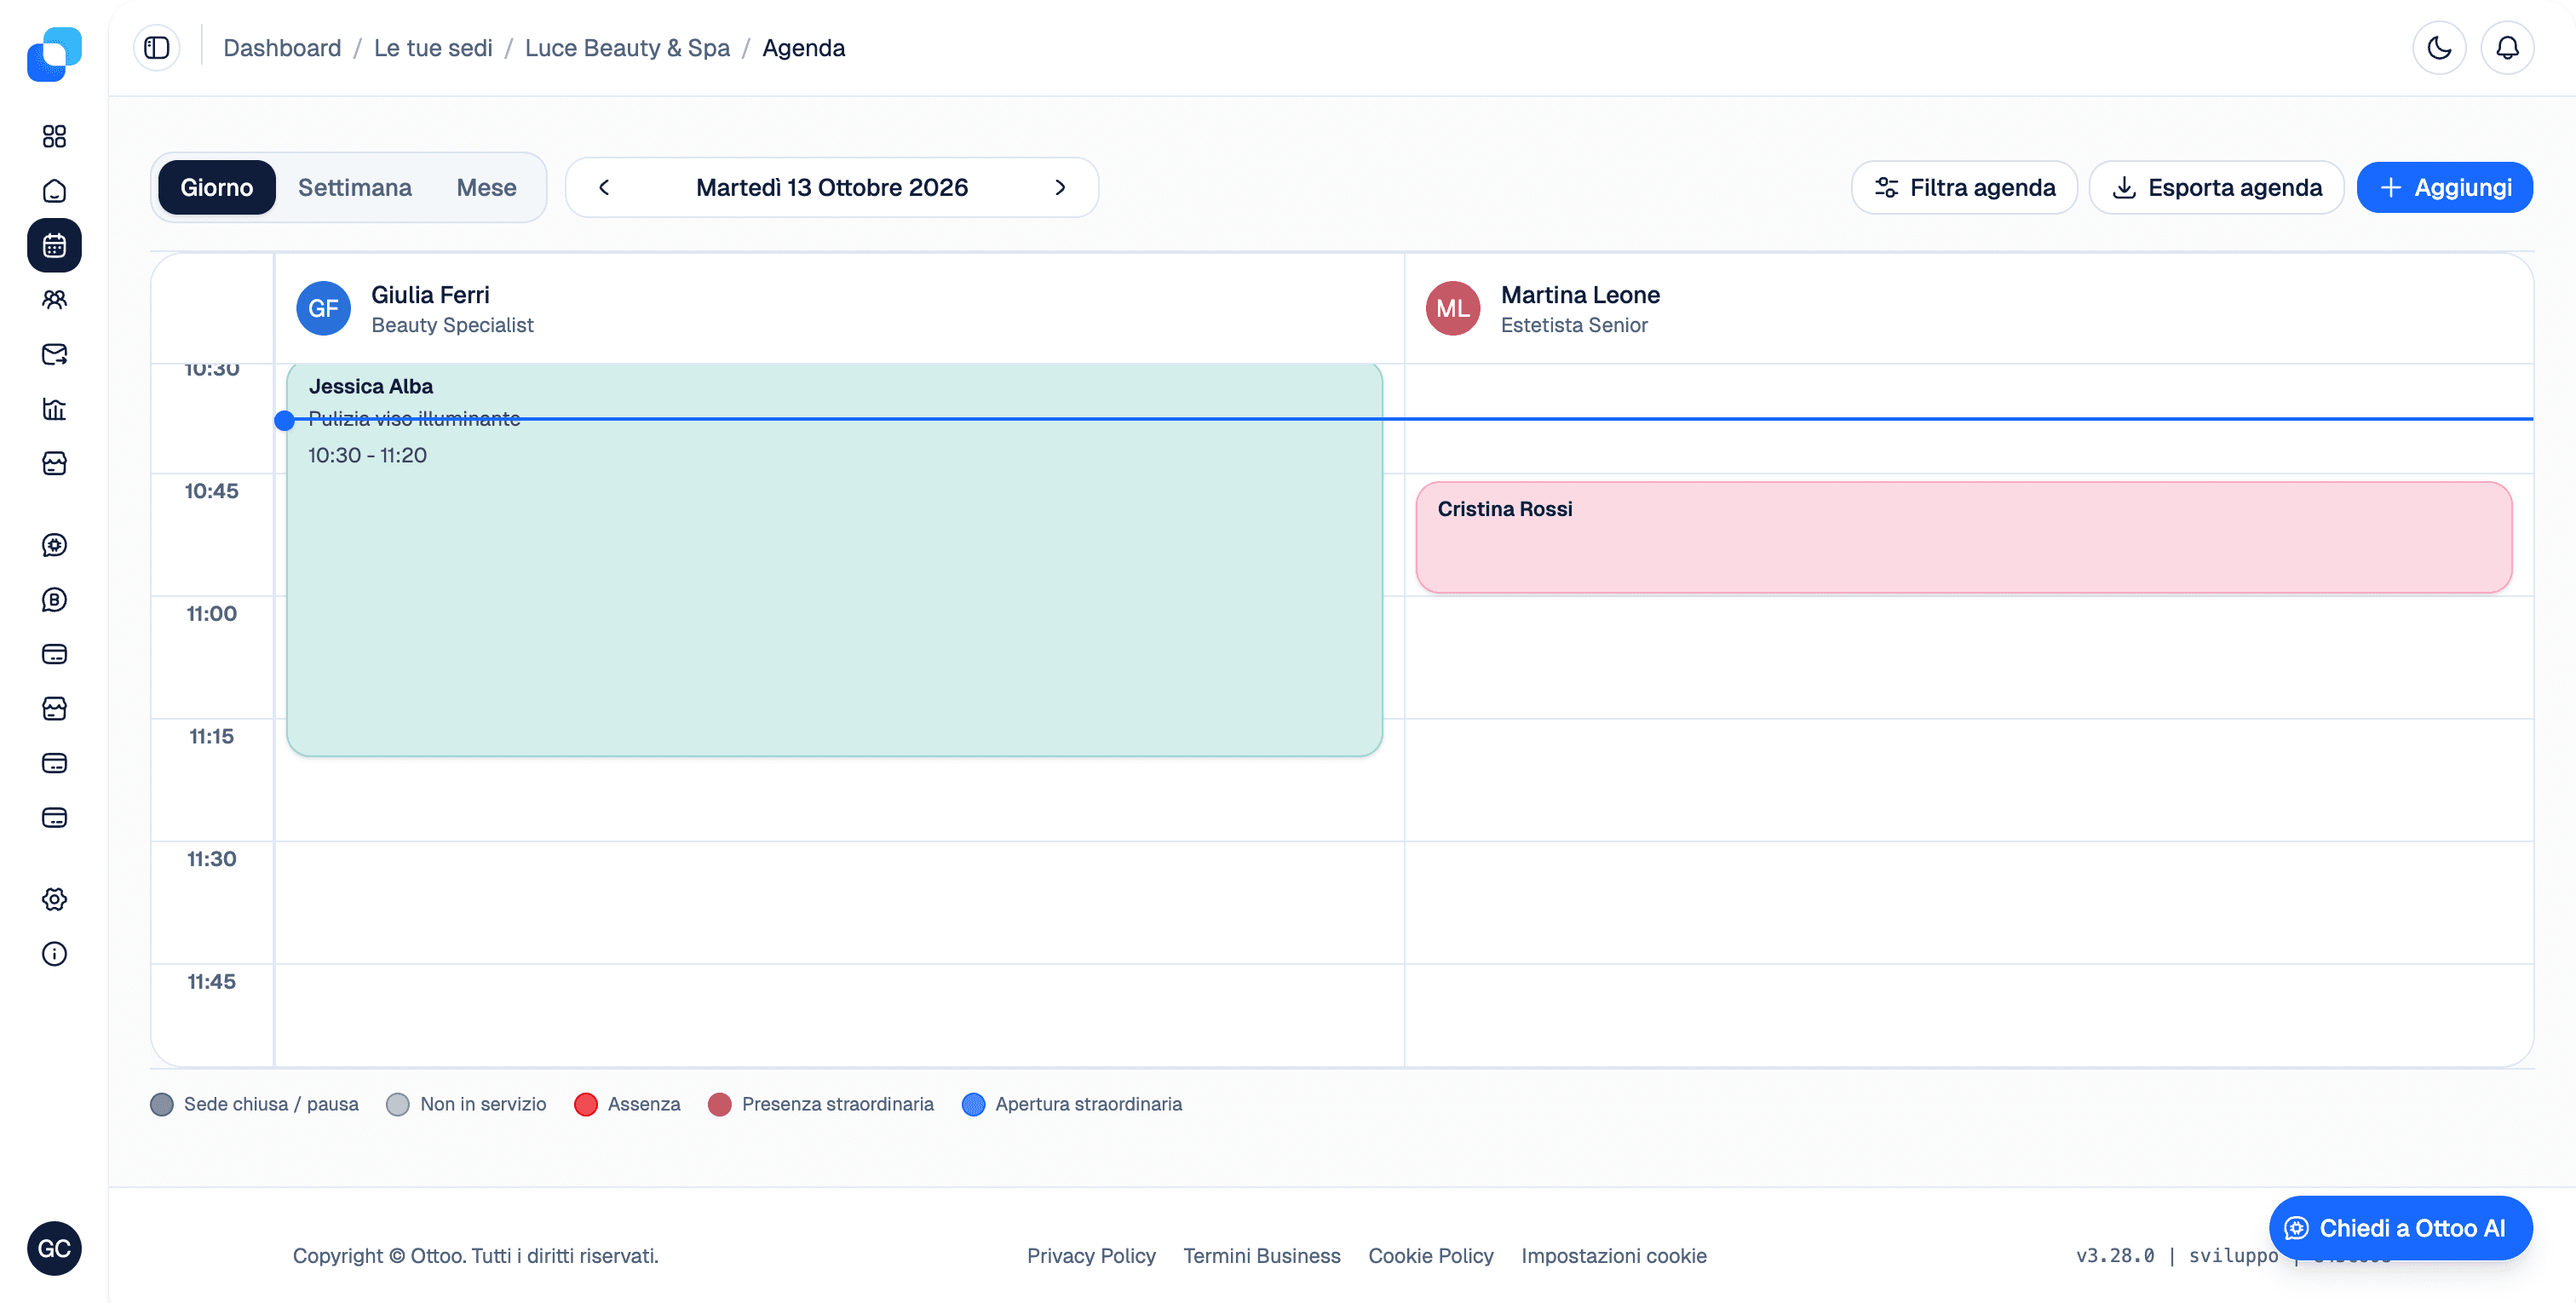Open the bar chart statistics icon
Image resolution: width=2576 pixels, height=1303 pixels.
(54, 409)
